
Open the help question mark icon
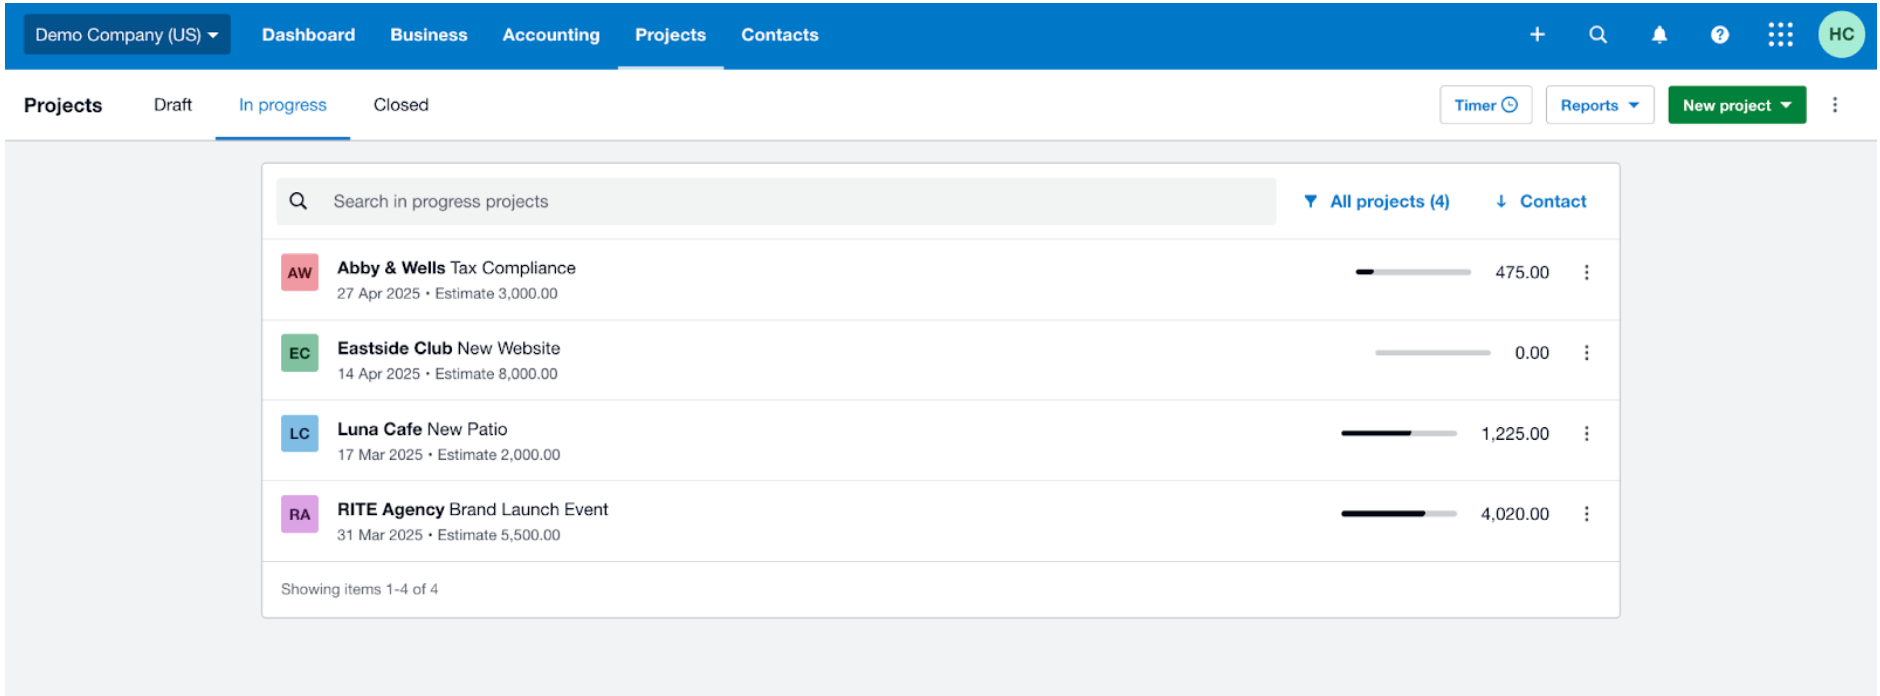[x=1719, y=35]
